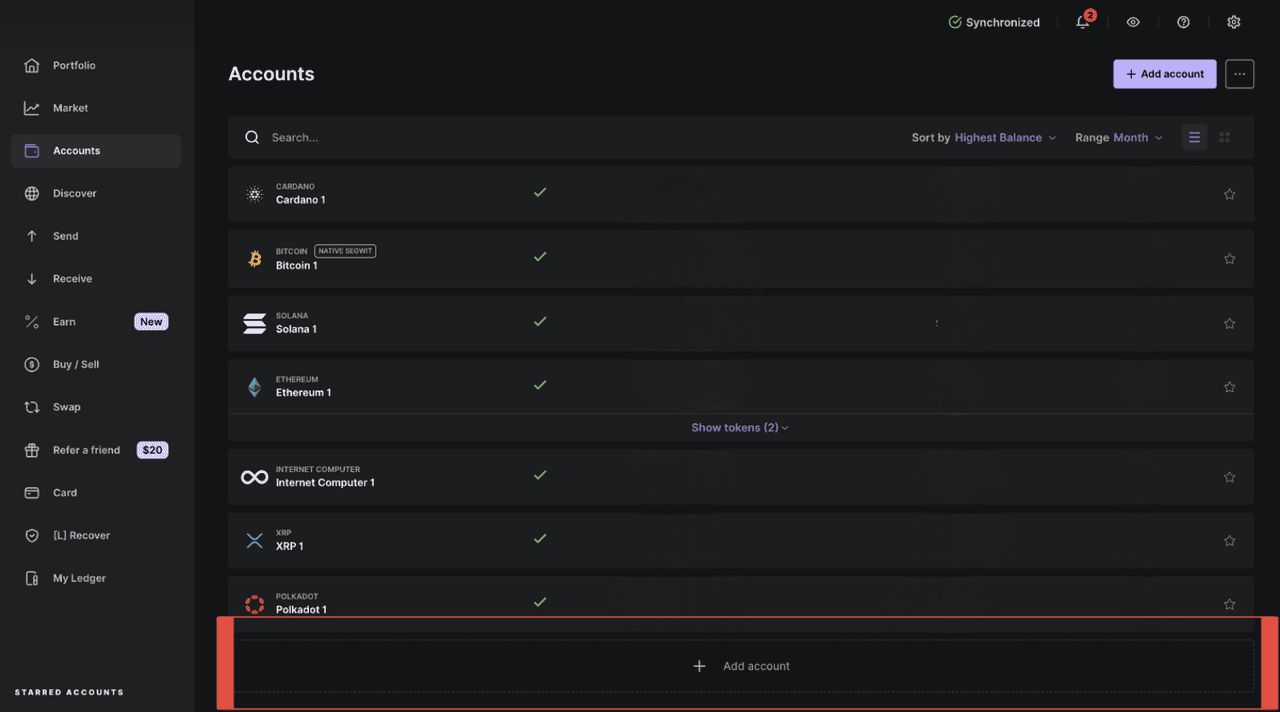This screenshot has height=712, width=1280.
Task: Open My Ledger device manager
Action: [78, 577]
